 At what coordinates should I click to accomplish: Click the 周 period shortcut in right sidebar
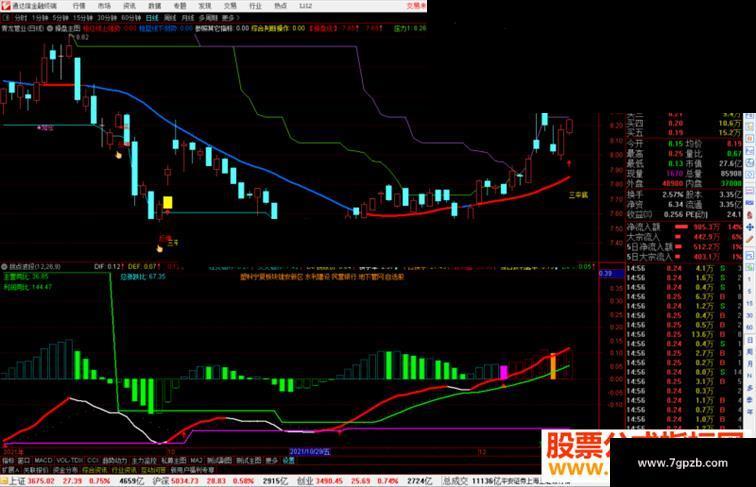click(x=750, y=352)
